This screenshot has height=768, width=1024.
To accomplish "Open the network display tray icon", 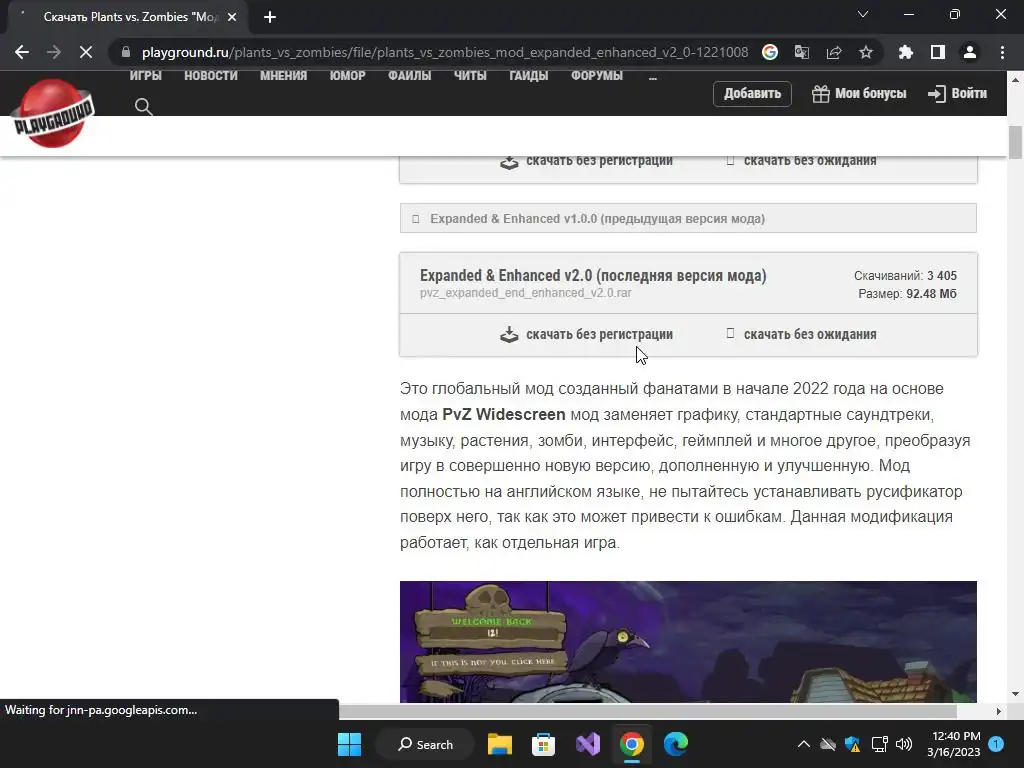I will click(879, 744).
